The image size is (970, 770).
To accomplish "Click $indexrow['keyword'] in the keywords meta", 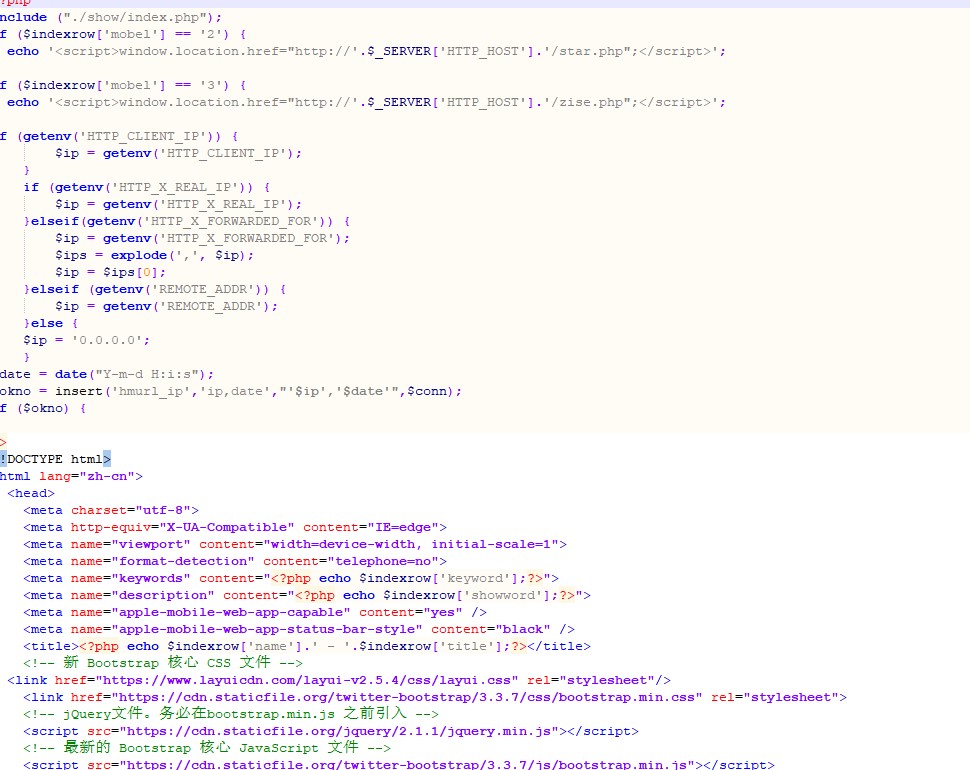I will 438,578.
